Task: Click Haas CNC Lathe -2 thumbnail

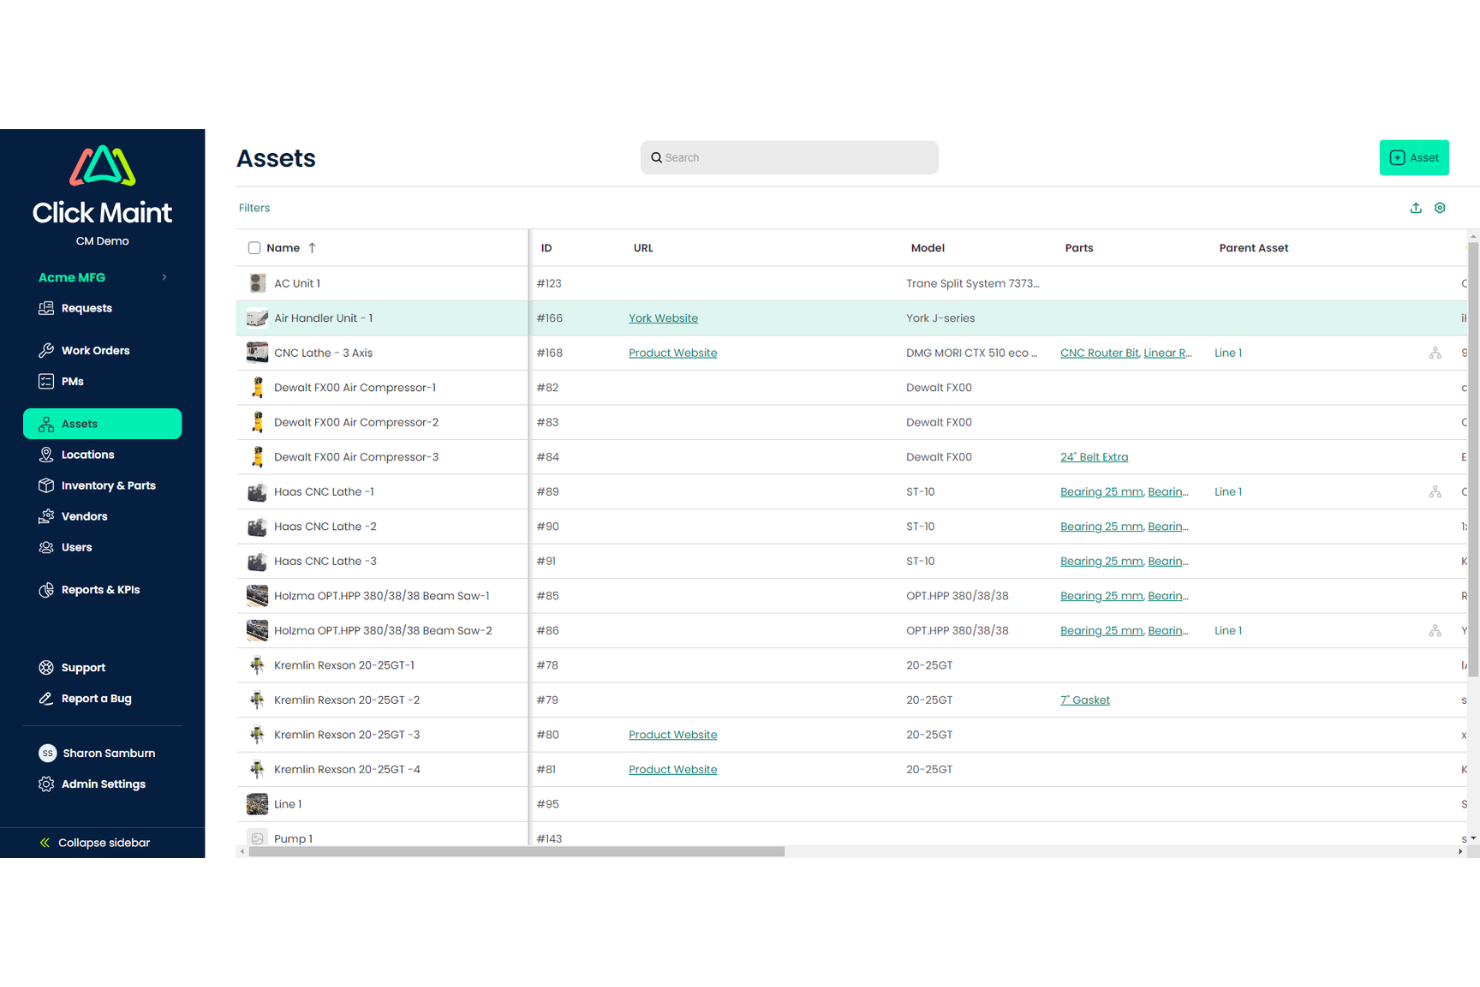Action: coord(257,527)
